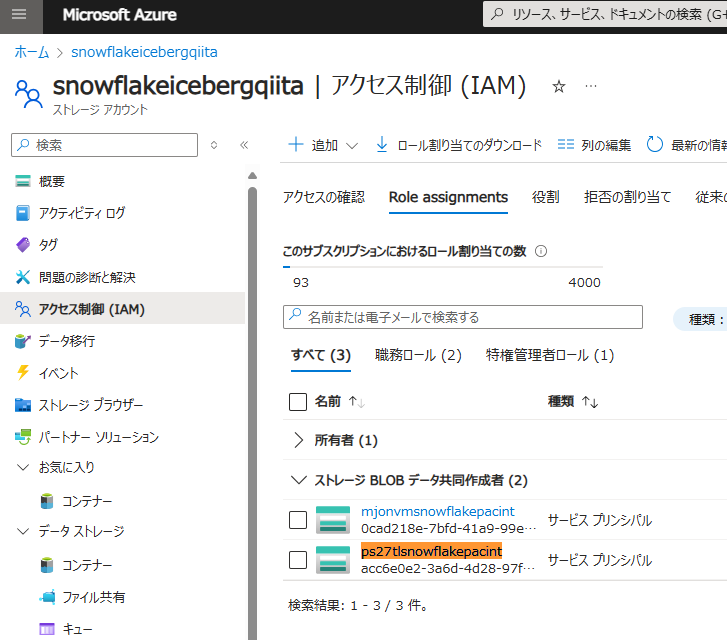727x640 pixels.
Task: Switch to アクセスの確認 tab
Action: coord(324,197)
